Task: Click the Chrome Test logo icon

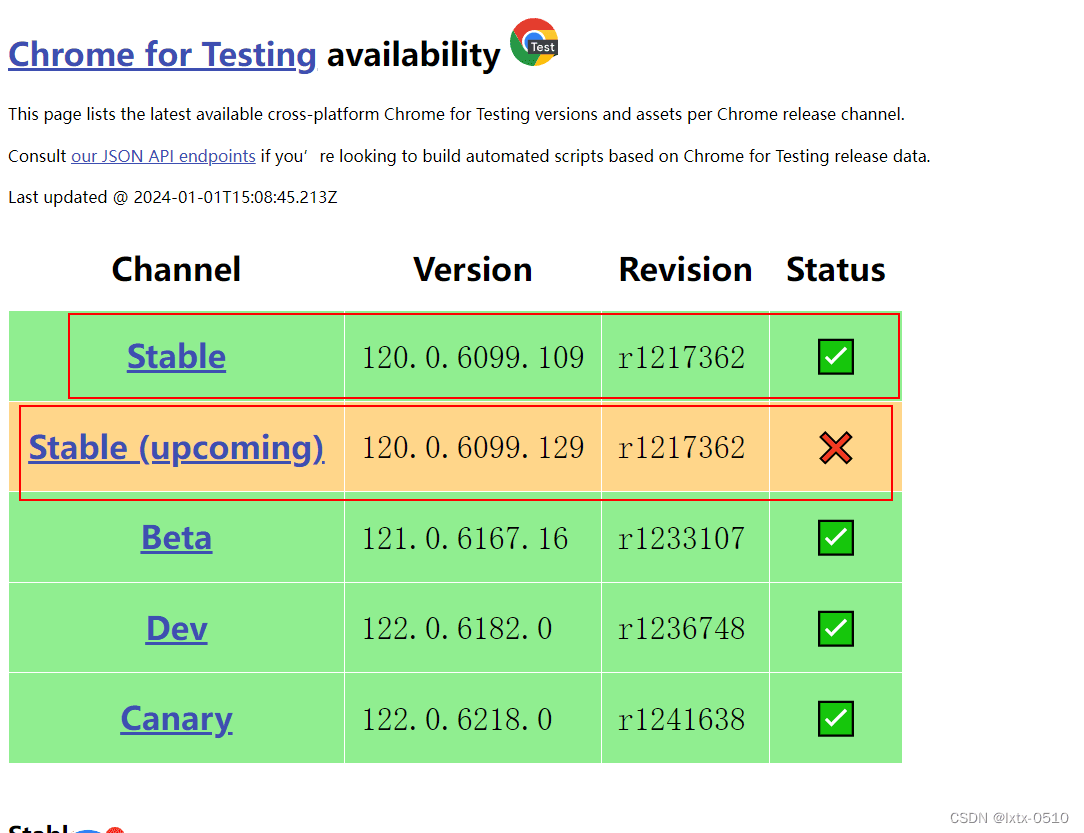Action: tap(534, 42)
